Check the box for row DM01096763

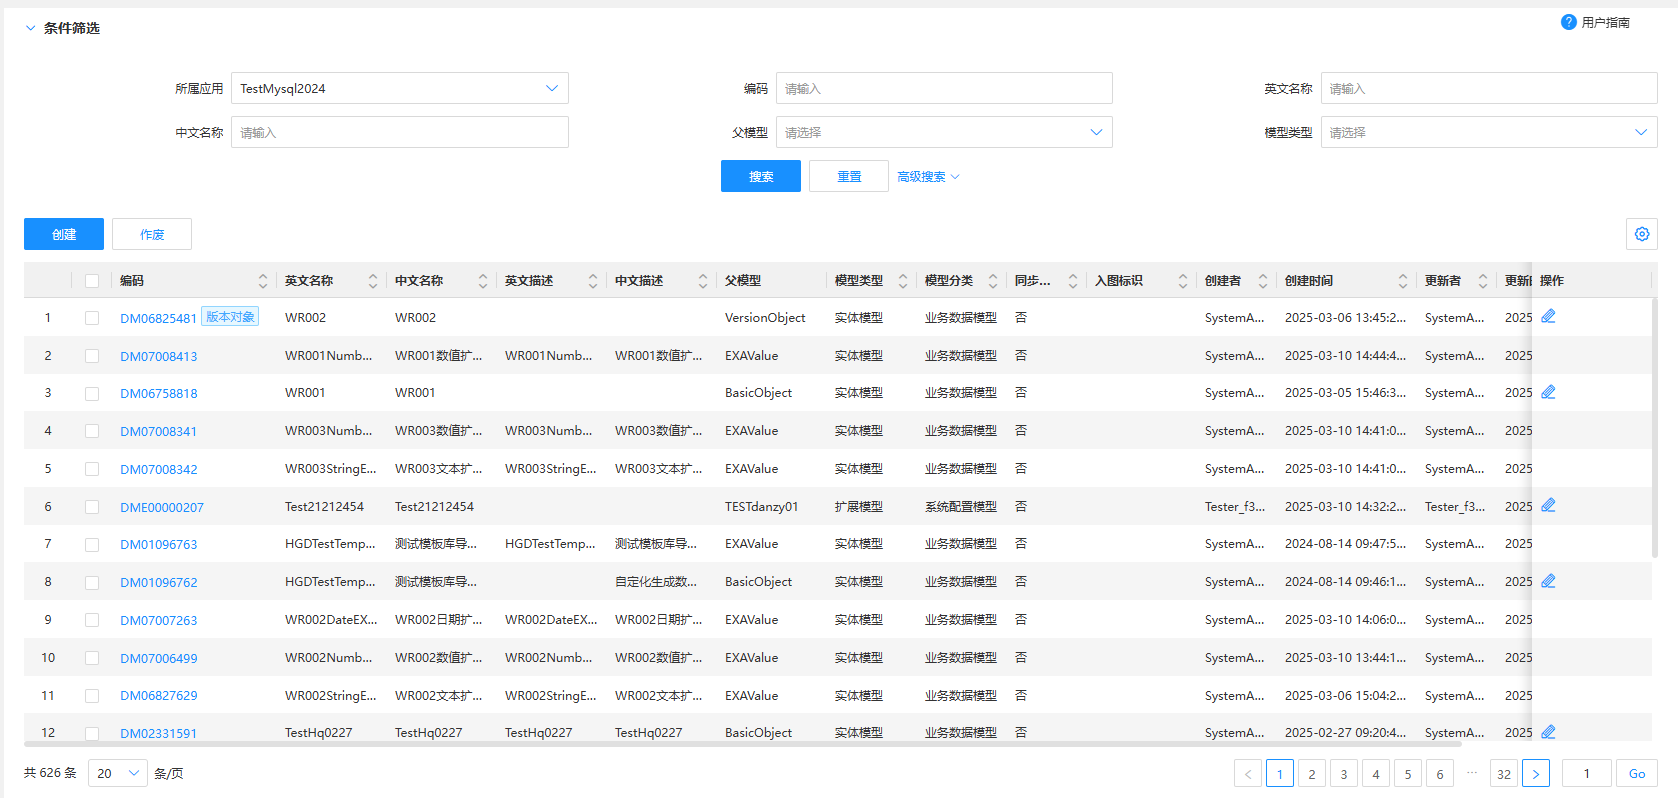tap(92, 545)
